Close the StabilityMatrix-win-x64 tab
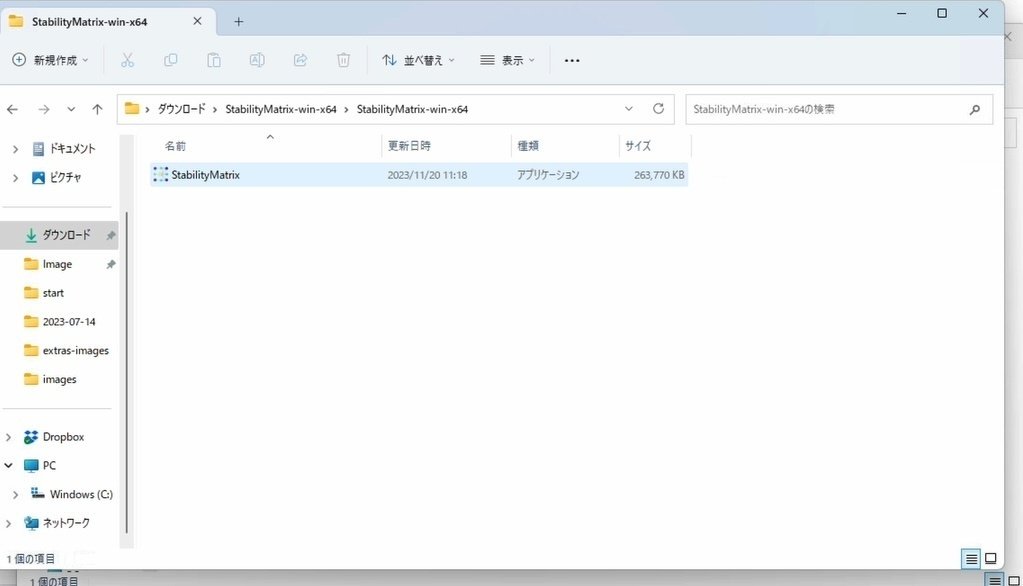1023x586 pixels. [x=197, y=22]
